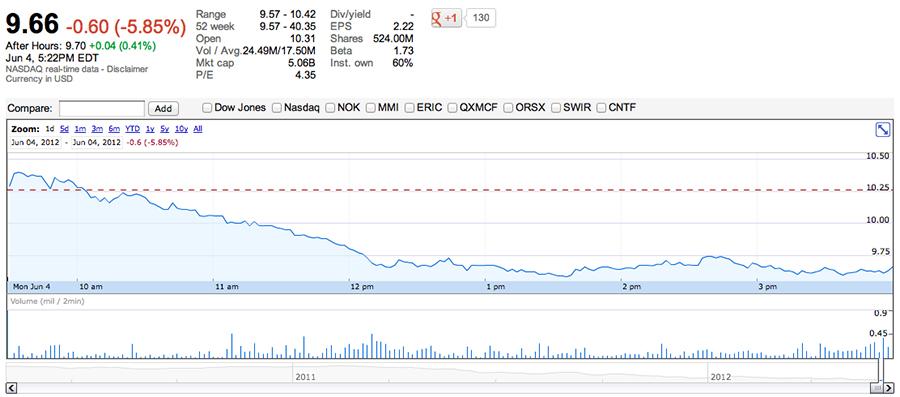Click the P/E value 4.35

304,75
